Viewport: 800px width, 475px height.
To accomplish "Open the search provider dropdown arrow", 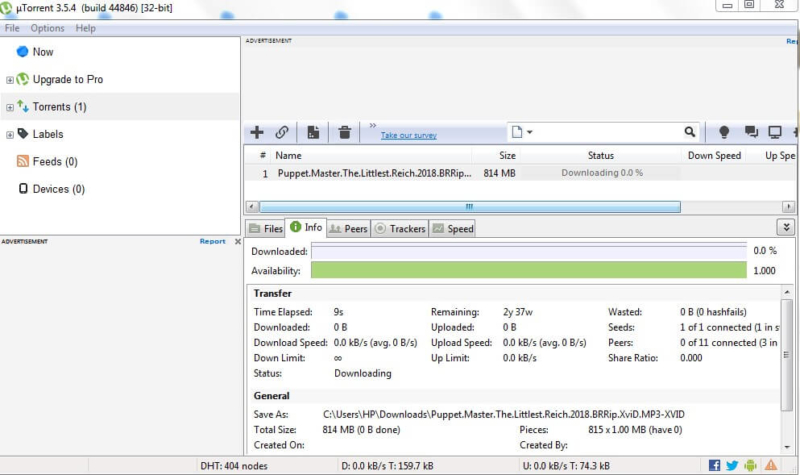I will [530, 132].
